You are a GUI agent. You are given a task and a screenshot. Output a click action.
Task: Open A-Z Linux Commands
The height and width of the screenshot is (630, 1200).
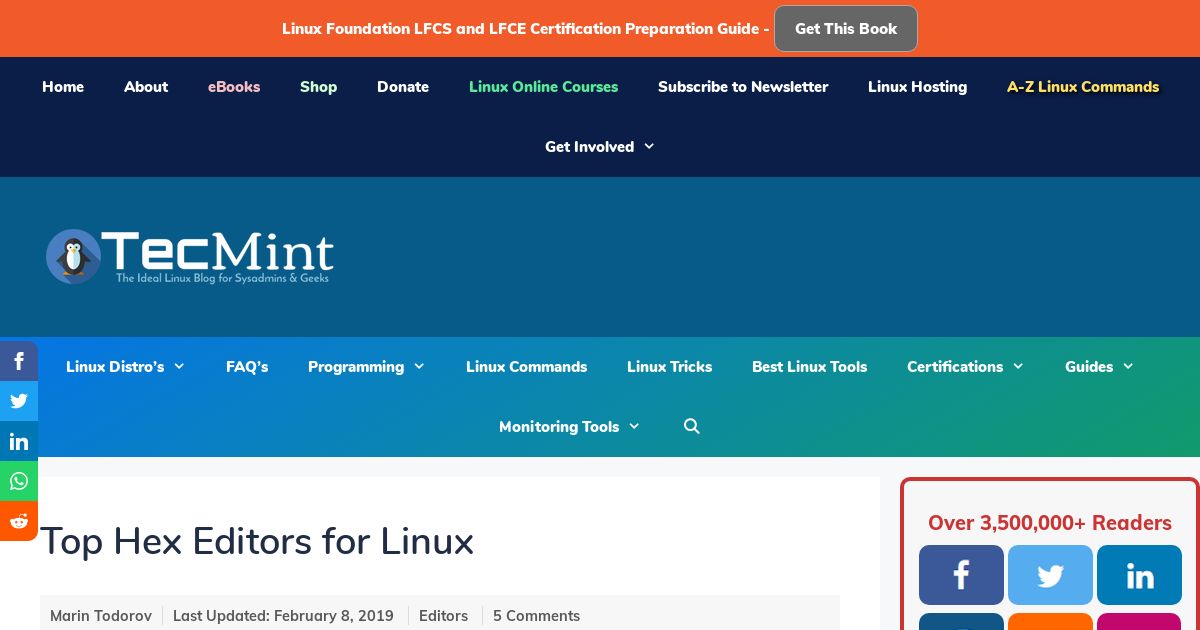coord(1083,87)
